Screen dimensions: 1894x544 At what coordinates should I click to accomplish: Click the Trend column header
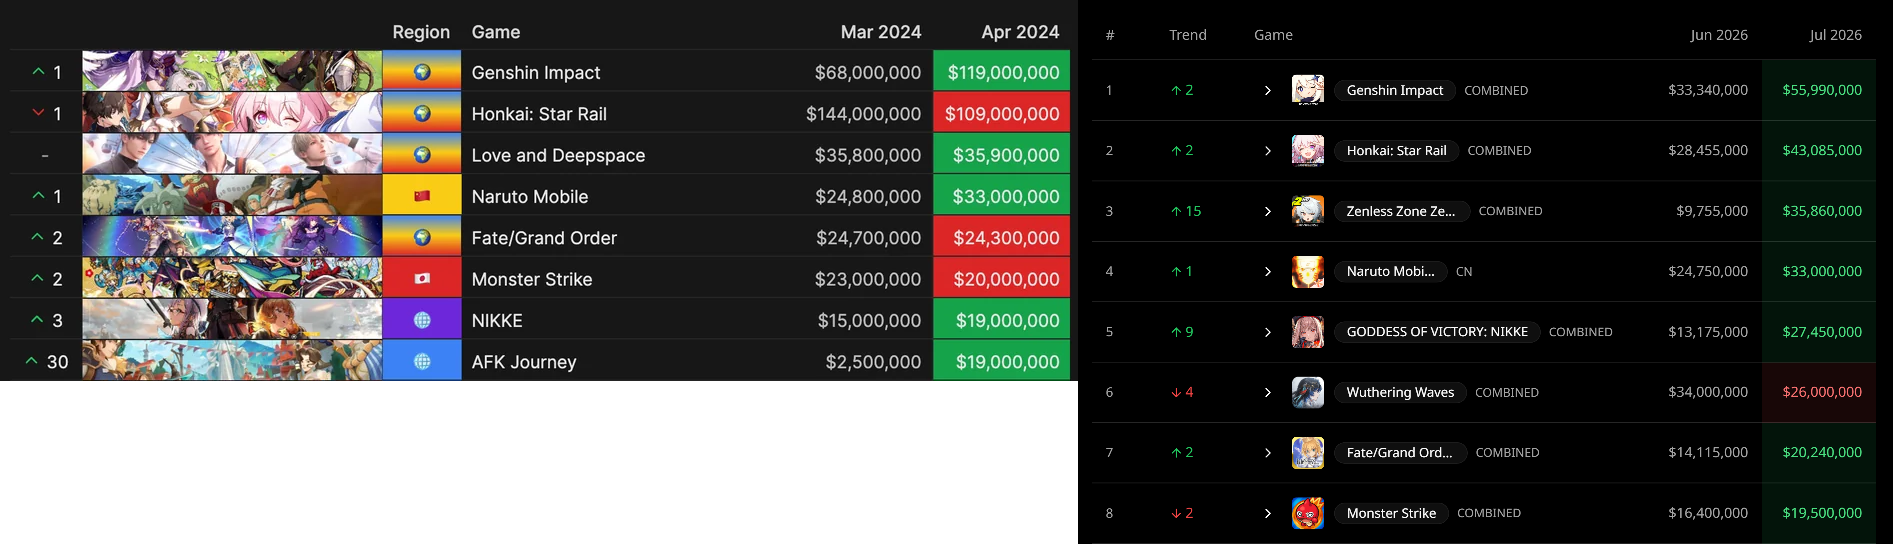tap(1188, 35)
